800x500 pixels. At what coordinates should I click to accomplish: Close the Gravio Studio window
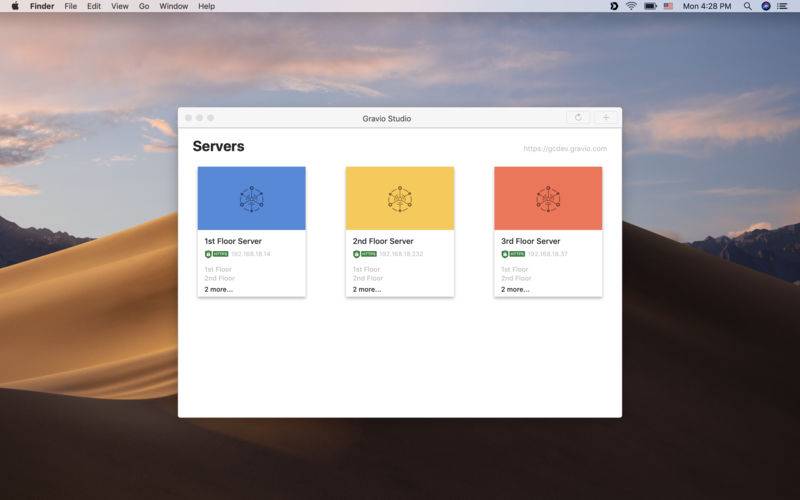tap(188, 118)
